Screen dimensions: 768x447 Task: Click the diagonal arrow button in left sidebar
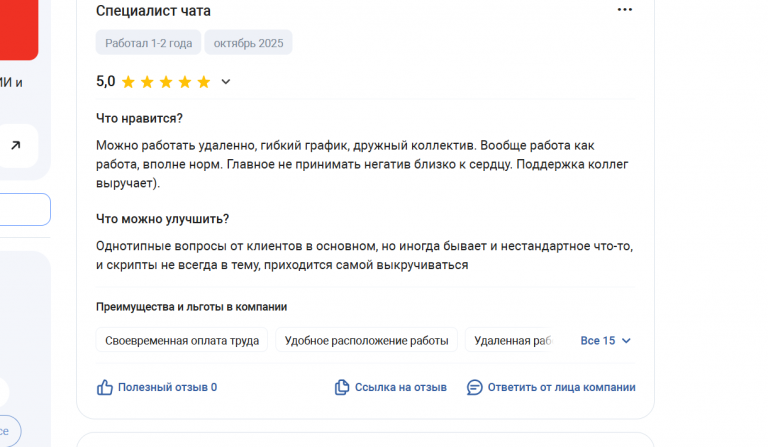pos(16,146)
